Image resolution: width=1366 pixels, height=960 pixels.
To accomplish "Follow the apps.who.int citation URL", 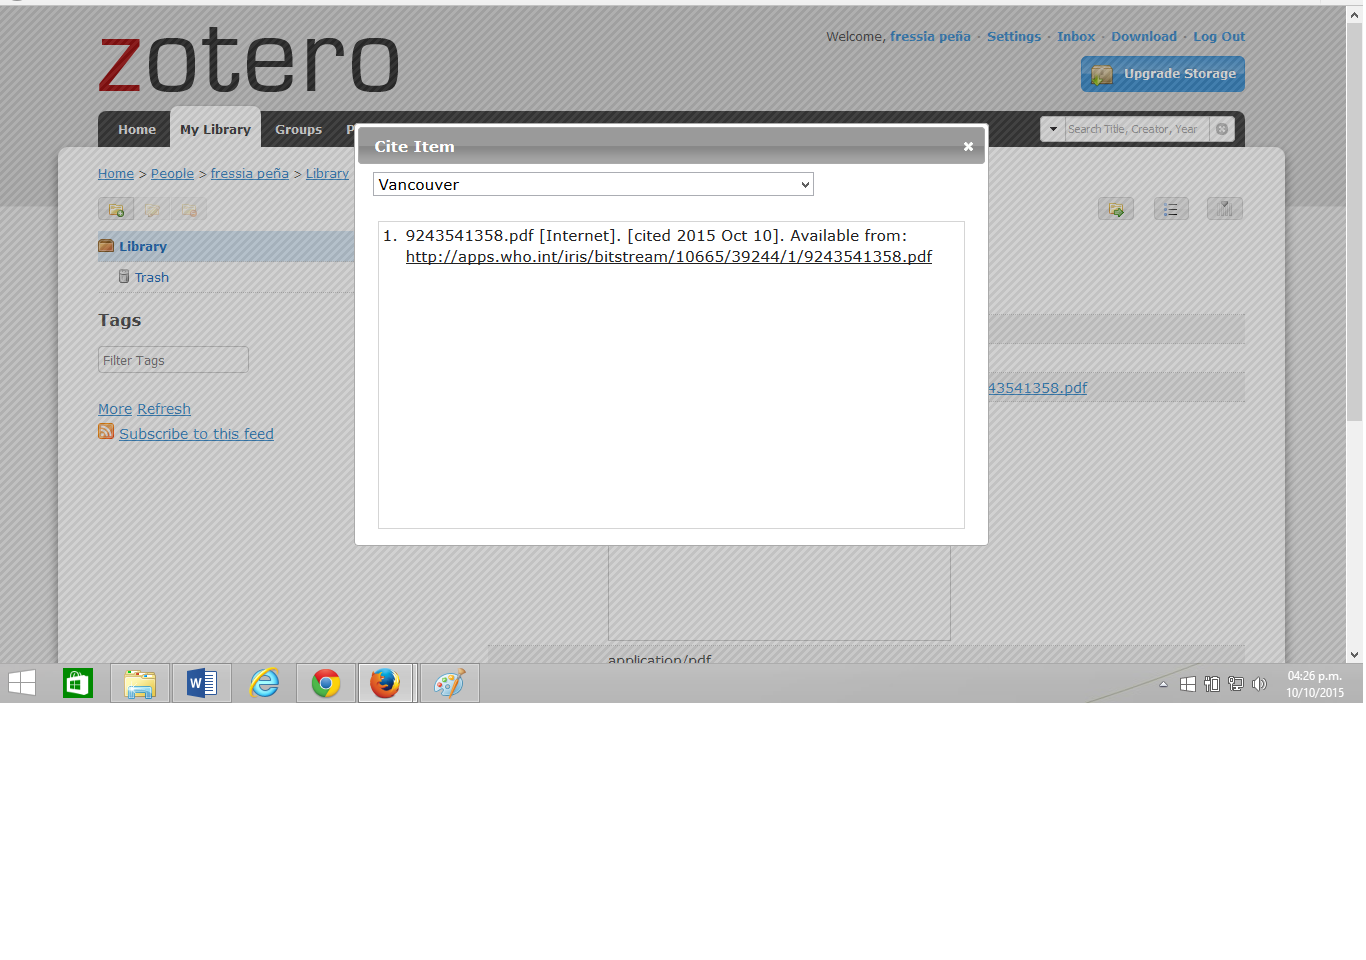I will pos(668,256).
